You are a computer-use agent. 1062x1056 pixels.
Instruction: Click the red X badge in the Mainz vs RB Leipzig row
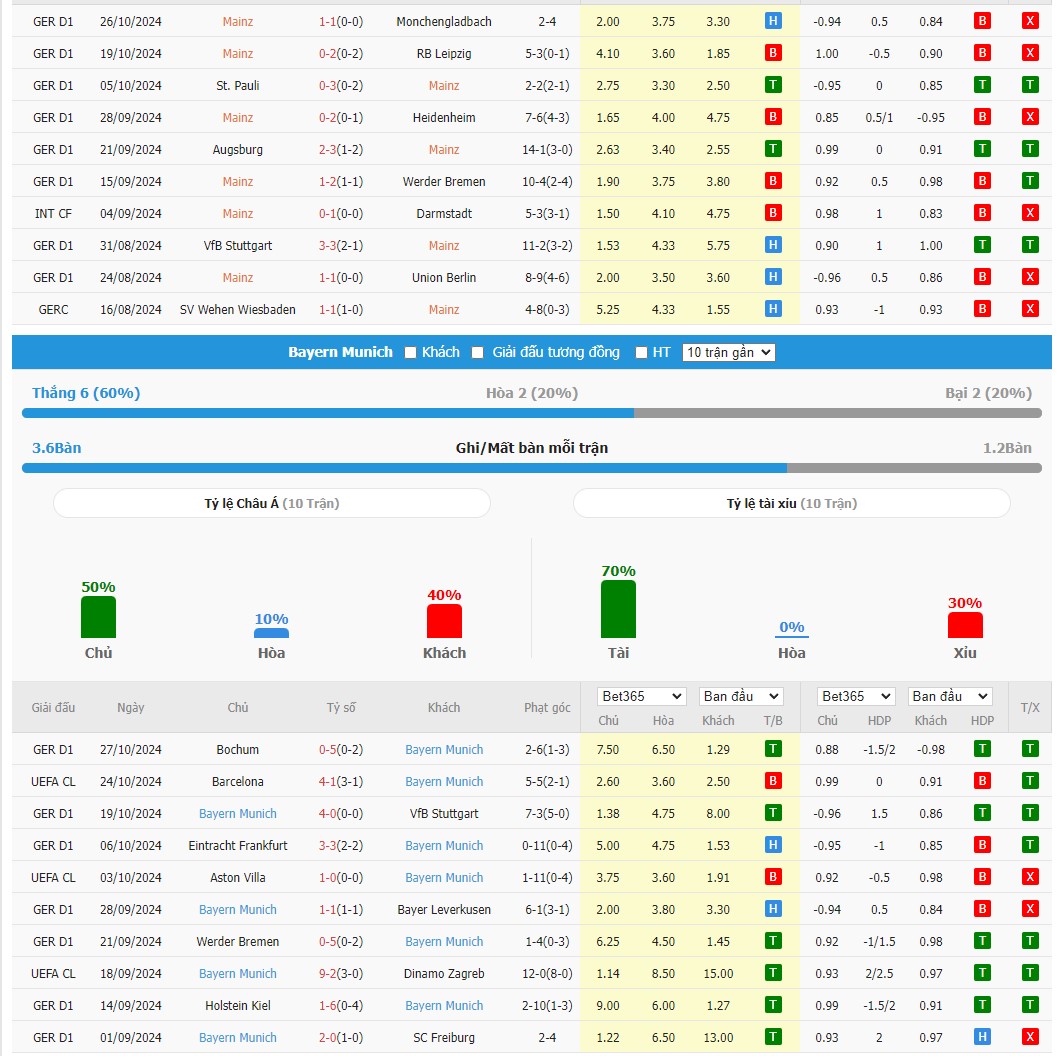1029,53
